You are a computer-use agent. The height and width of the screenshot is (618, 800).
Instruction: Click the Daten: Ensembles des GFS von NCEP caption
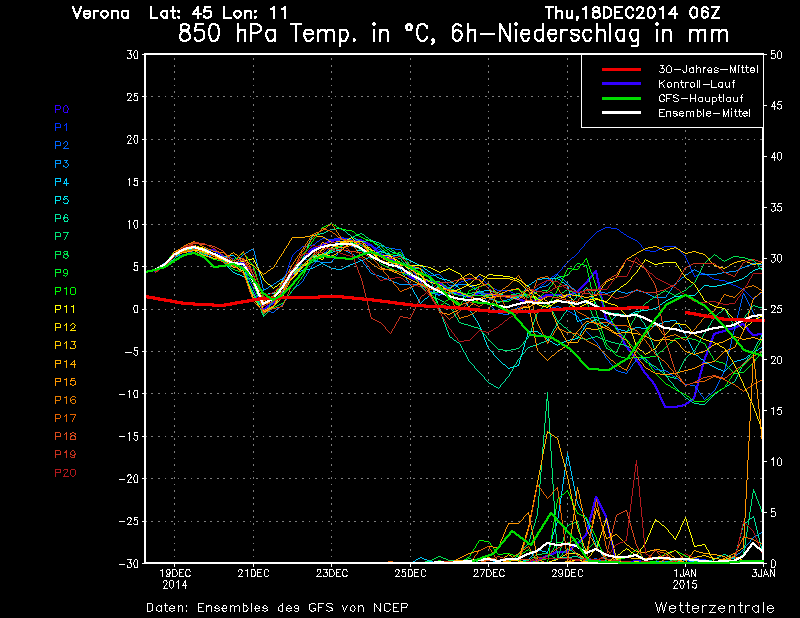click(277, 608)
